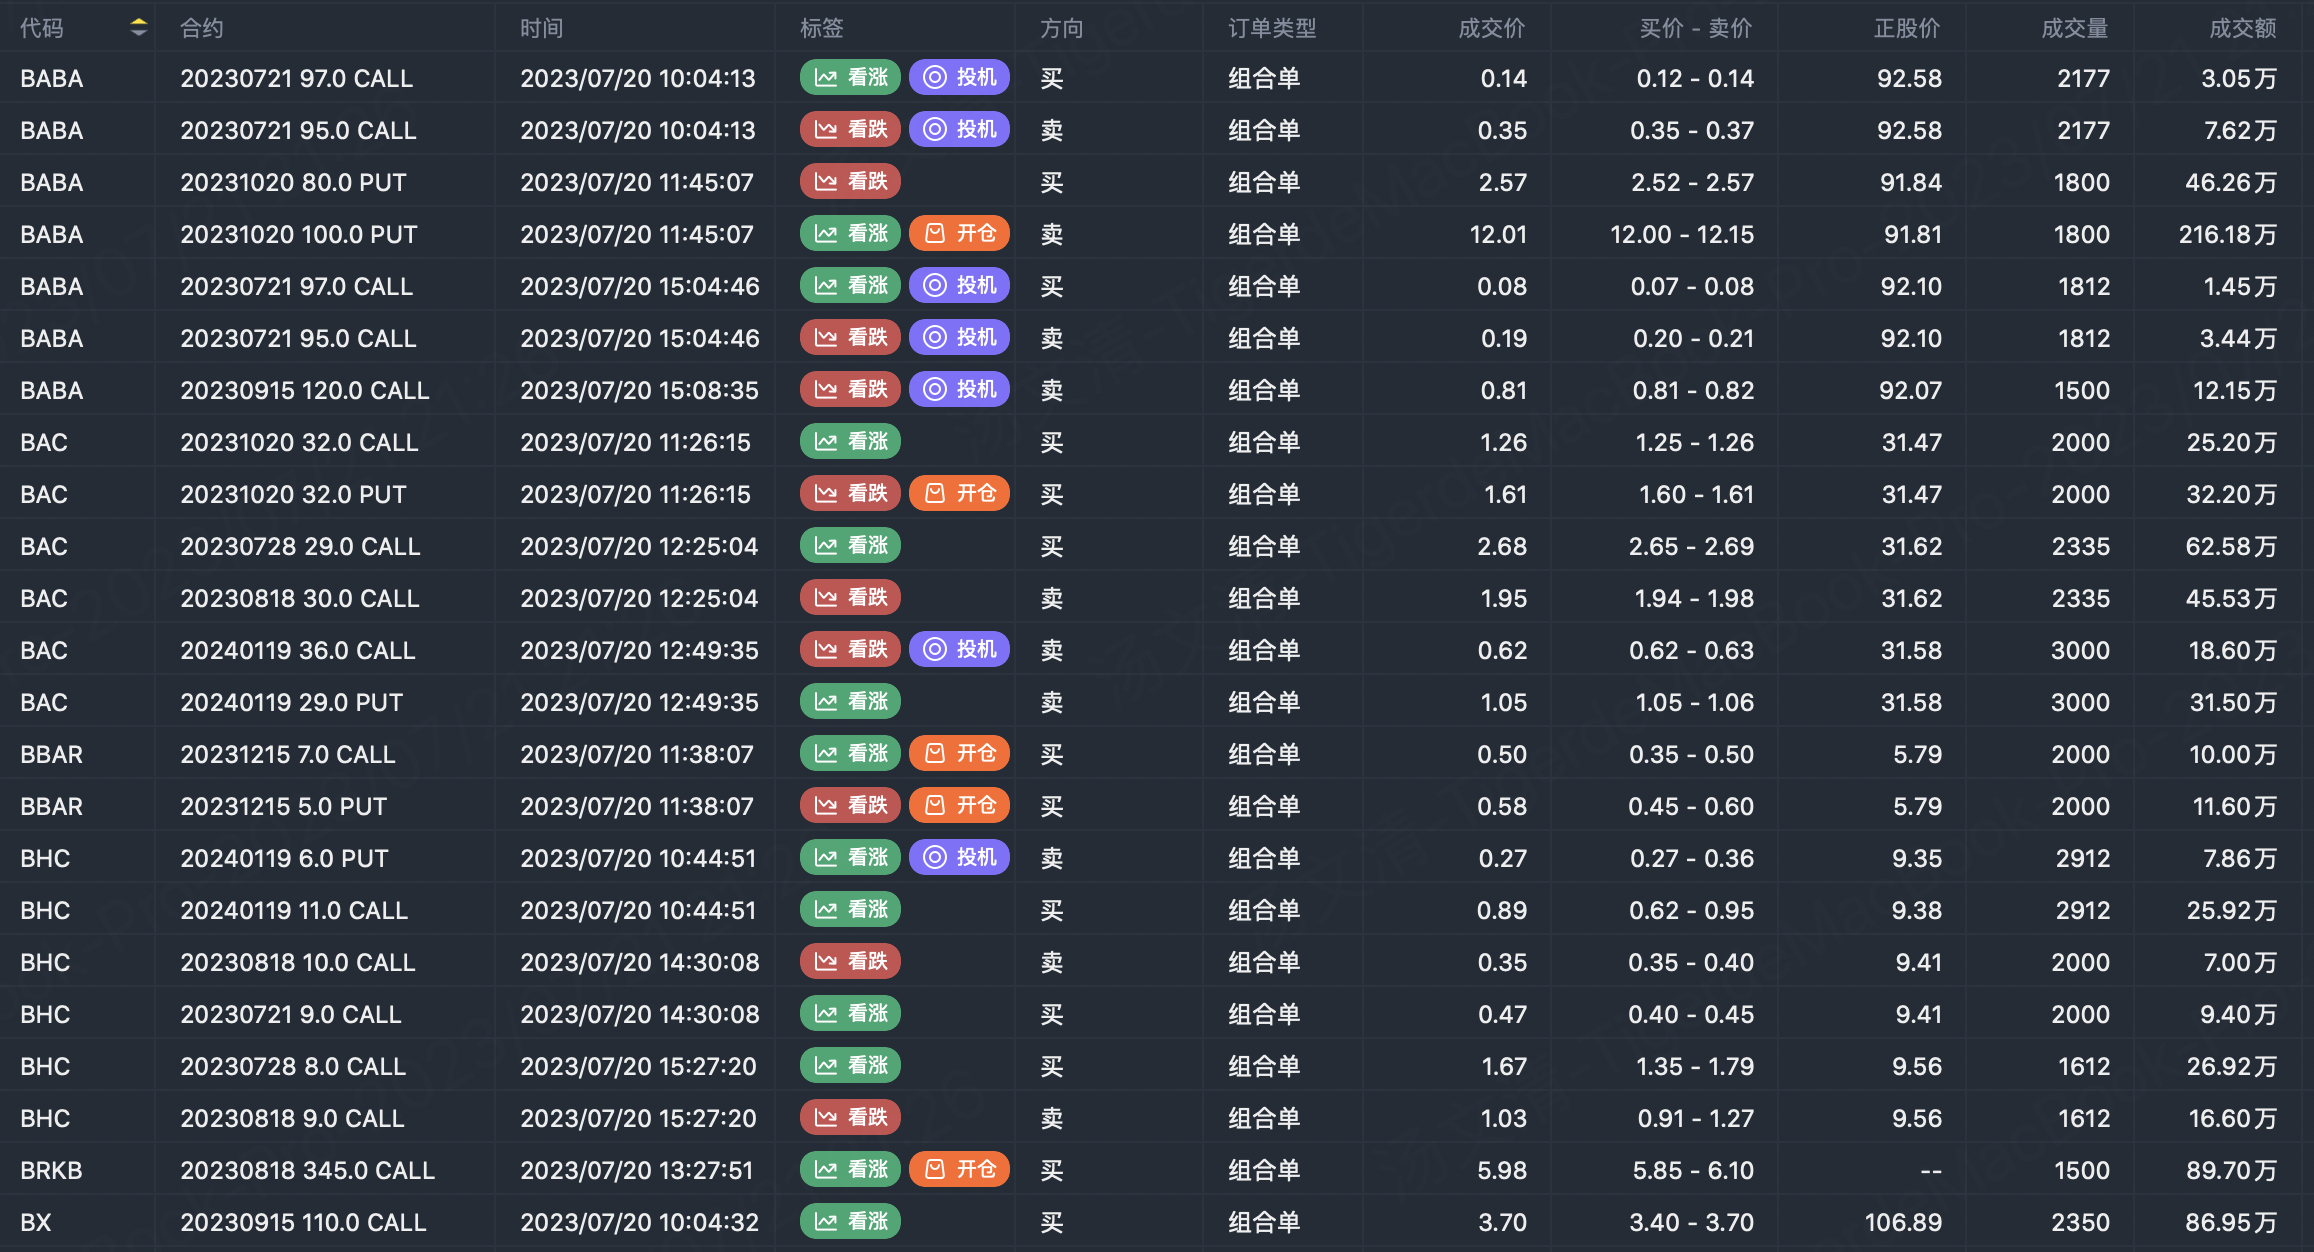The image size is (2314, 1252).
Task: Click 看跌 tag on BBAR 5.0 PUT row
Action: pyautogui.click(x=850, y=806)
